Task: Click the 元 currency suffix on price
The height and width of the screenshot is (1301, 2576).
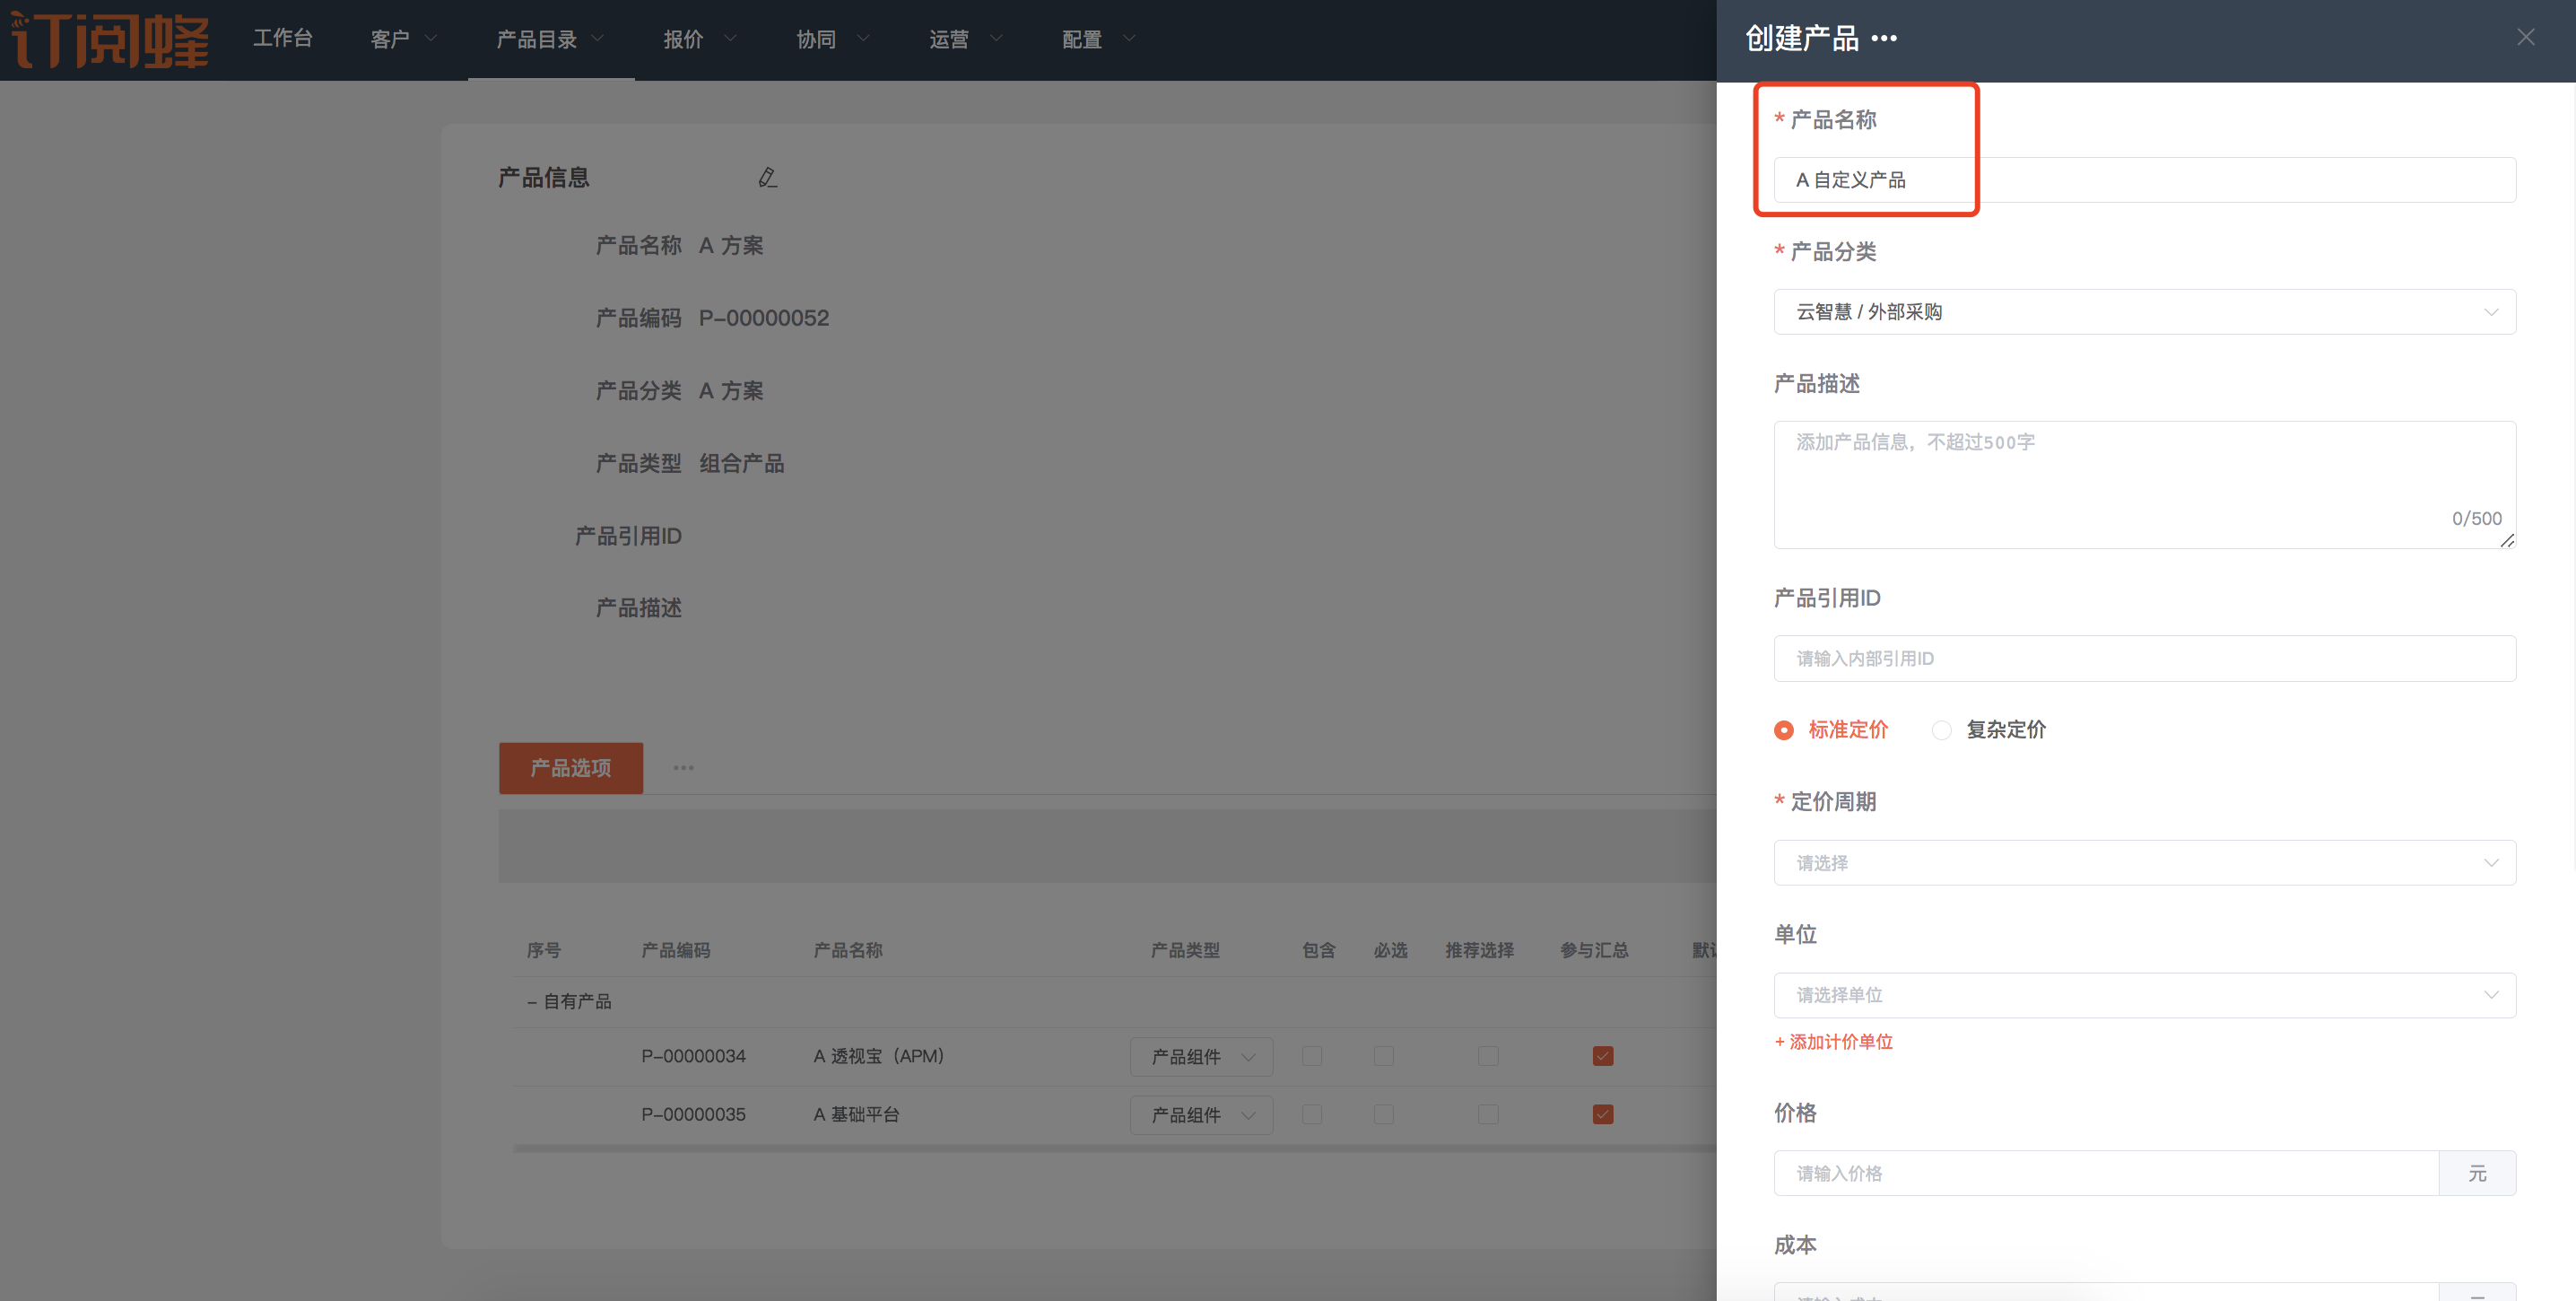Action: (x=2477, y=1173)
